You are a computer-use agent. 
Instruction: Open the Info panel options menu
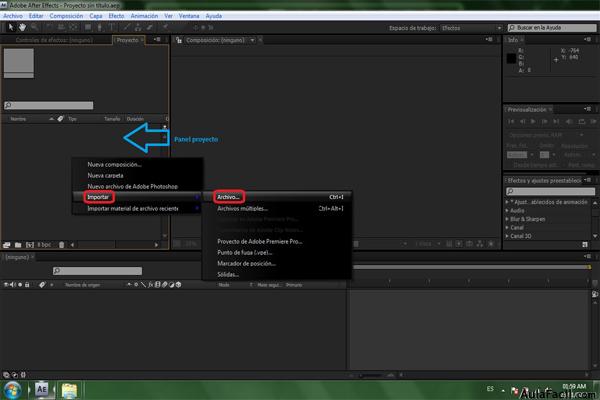[x=587, y=39]
